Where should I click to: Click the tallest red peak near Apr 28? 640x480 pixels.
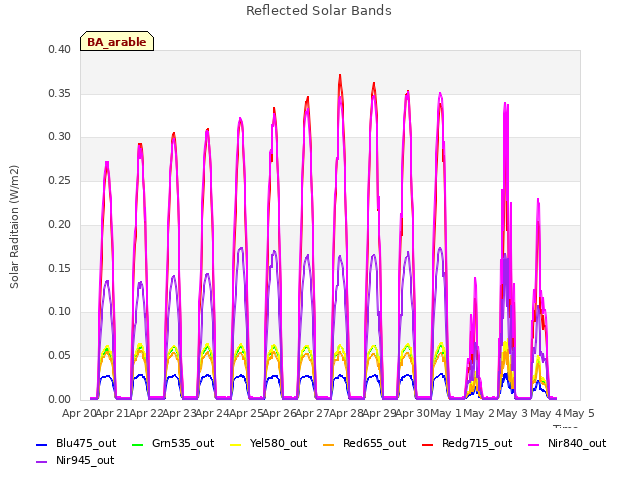[340, 76]
